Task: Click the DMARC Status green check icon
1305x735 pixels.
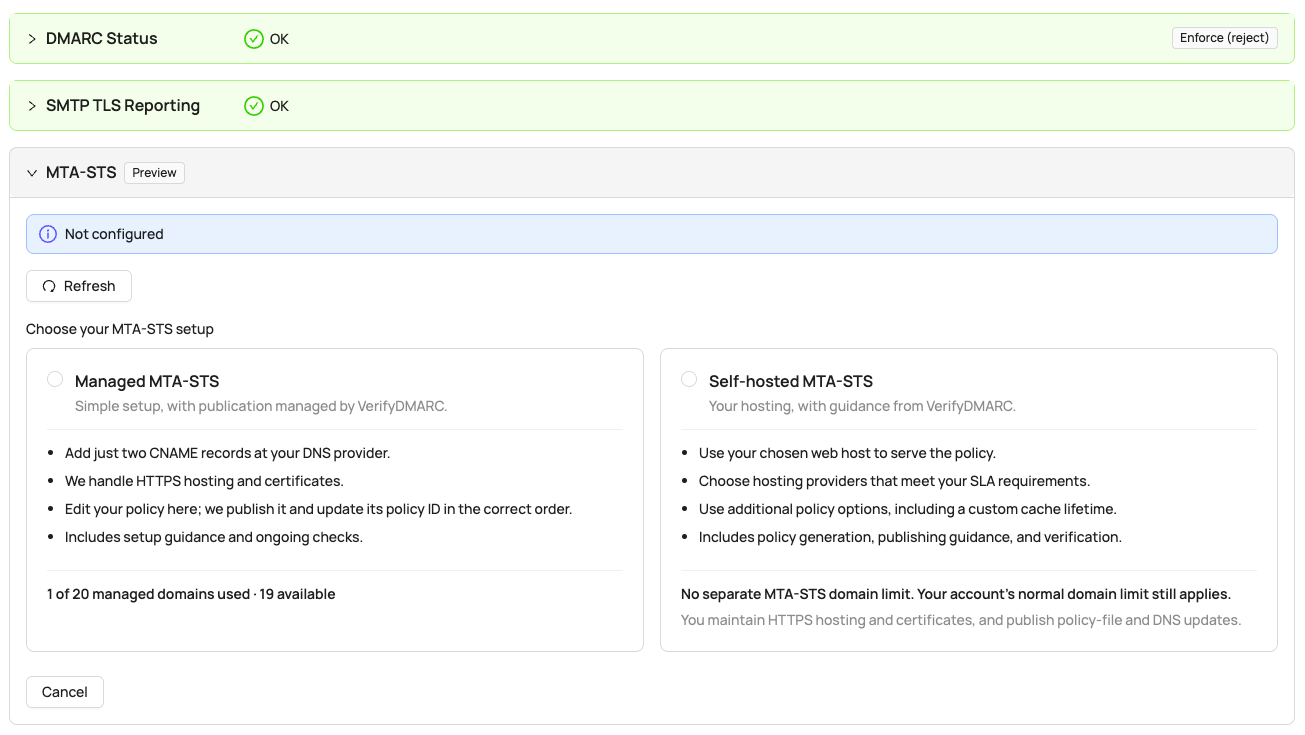Action: [254, 39]
